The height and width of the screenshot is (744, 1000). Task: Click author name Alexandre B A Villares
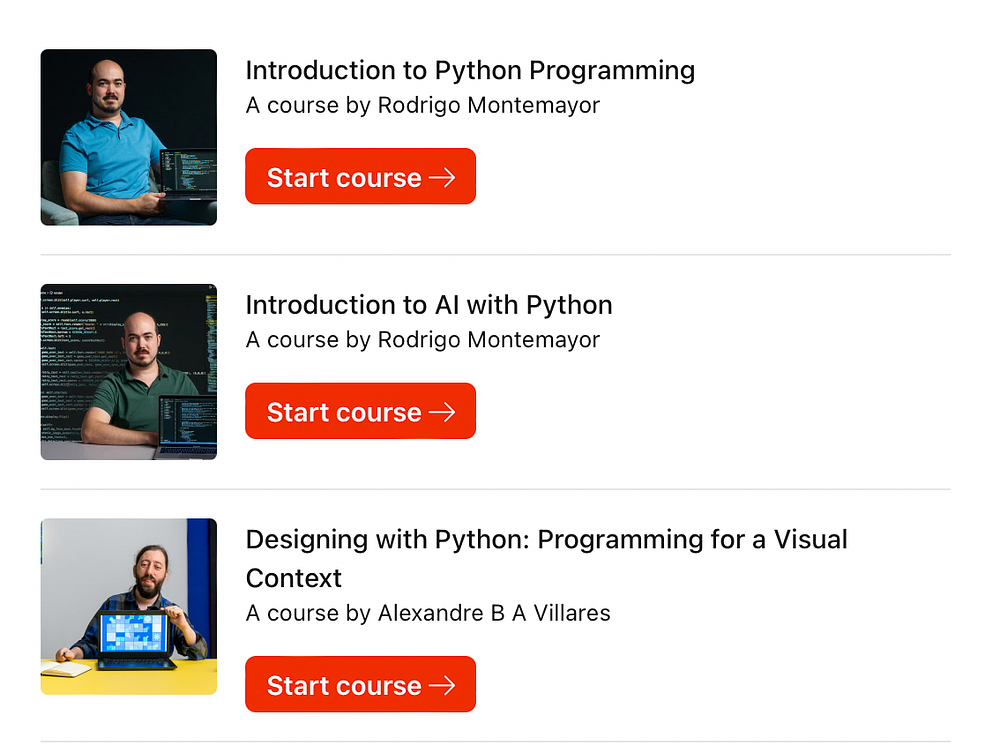494,613
